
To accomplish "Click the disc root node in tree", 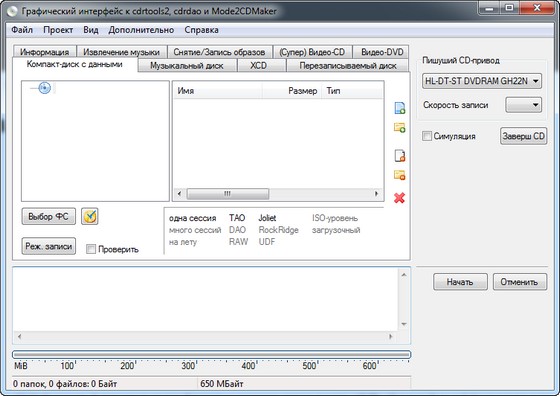I will coord(44,88).
